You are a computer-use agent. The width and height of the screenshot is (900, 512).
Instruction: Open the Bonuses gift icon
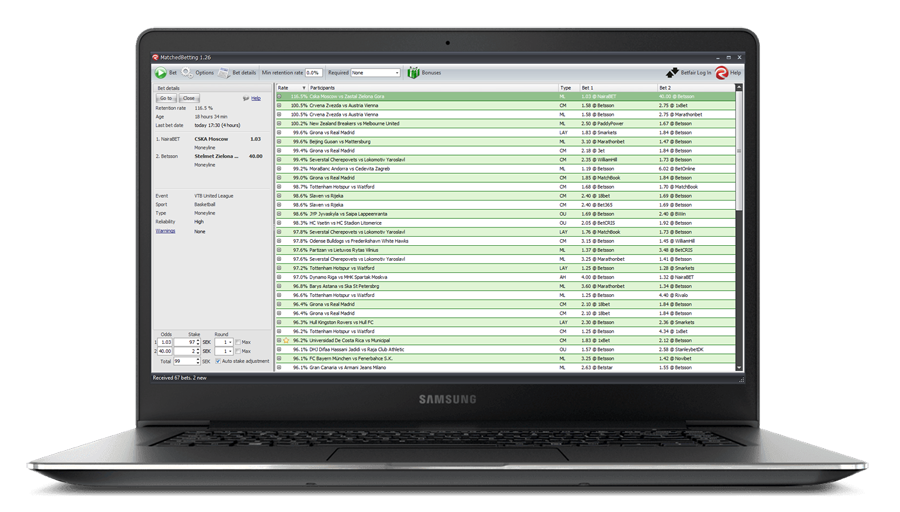point(413,72)
